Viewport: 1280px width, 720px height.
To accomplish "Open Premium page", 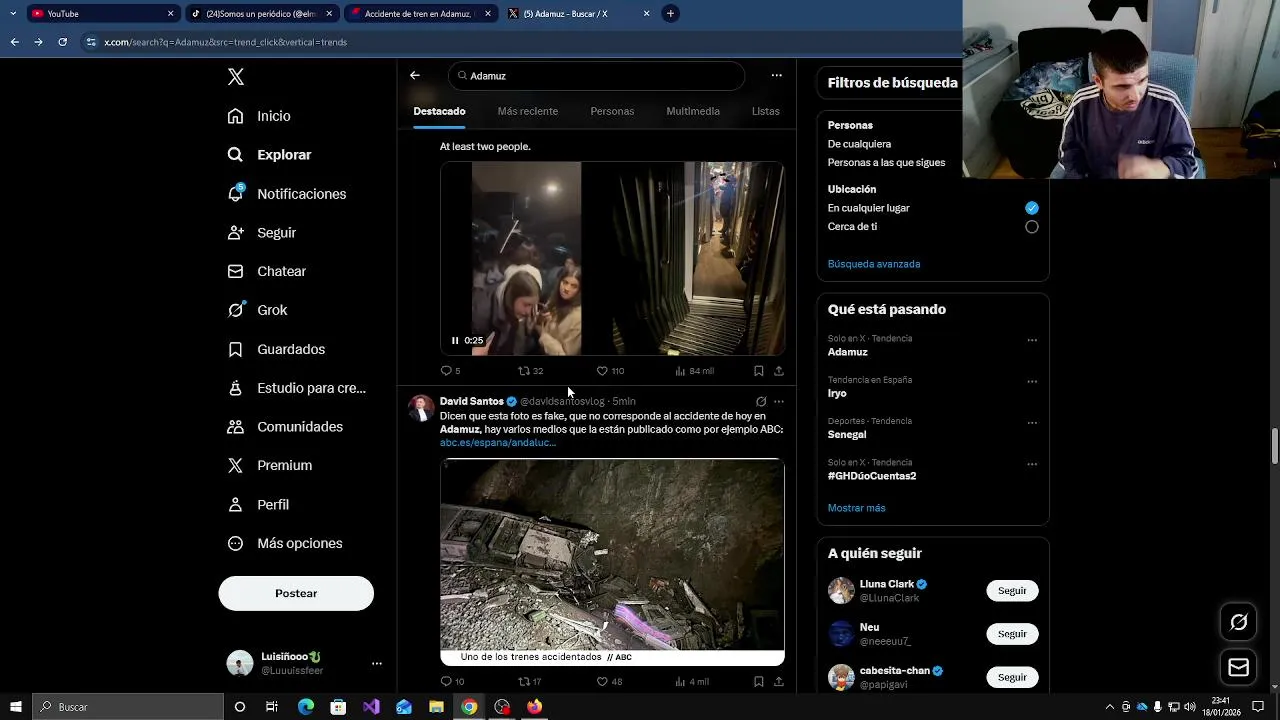I will coord(270,466).
